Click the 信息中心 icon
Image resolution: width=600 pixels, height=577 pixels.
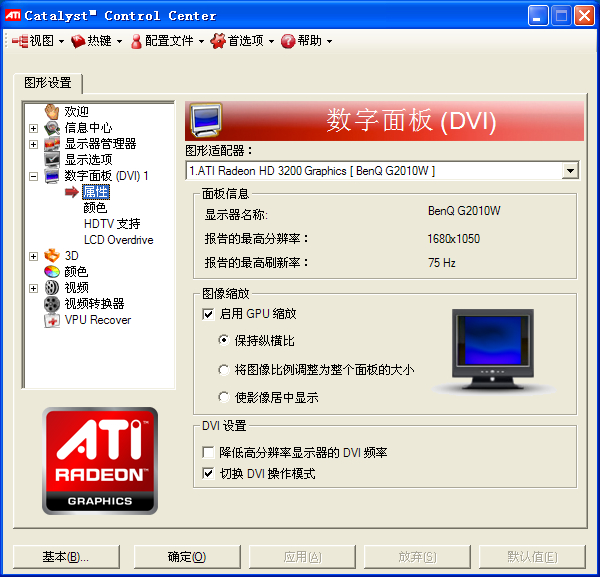click(x=52, y=128)
